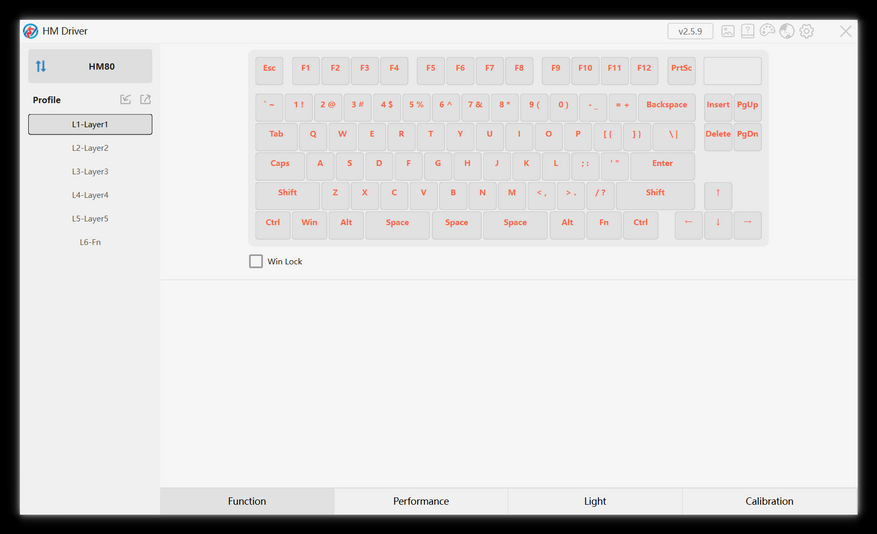This screenshot has width=877, height=534.
Task: Switch to the Light tab
Action: (x=595, y=501)
